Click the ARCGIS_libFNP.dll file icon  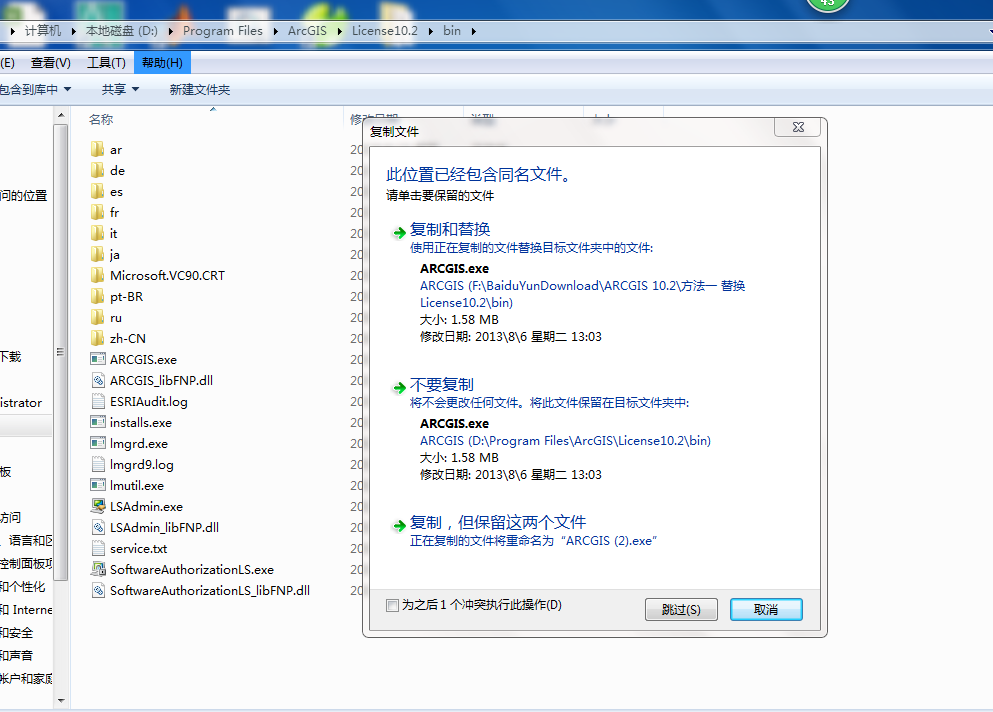pyautogui.click(x=97, y=380)
